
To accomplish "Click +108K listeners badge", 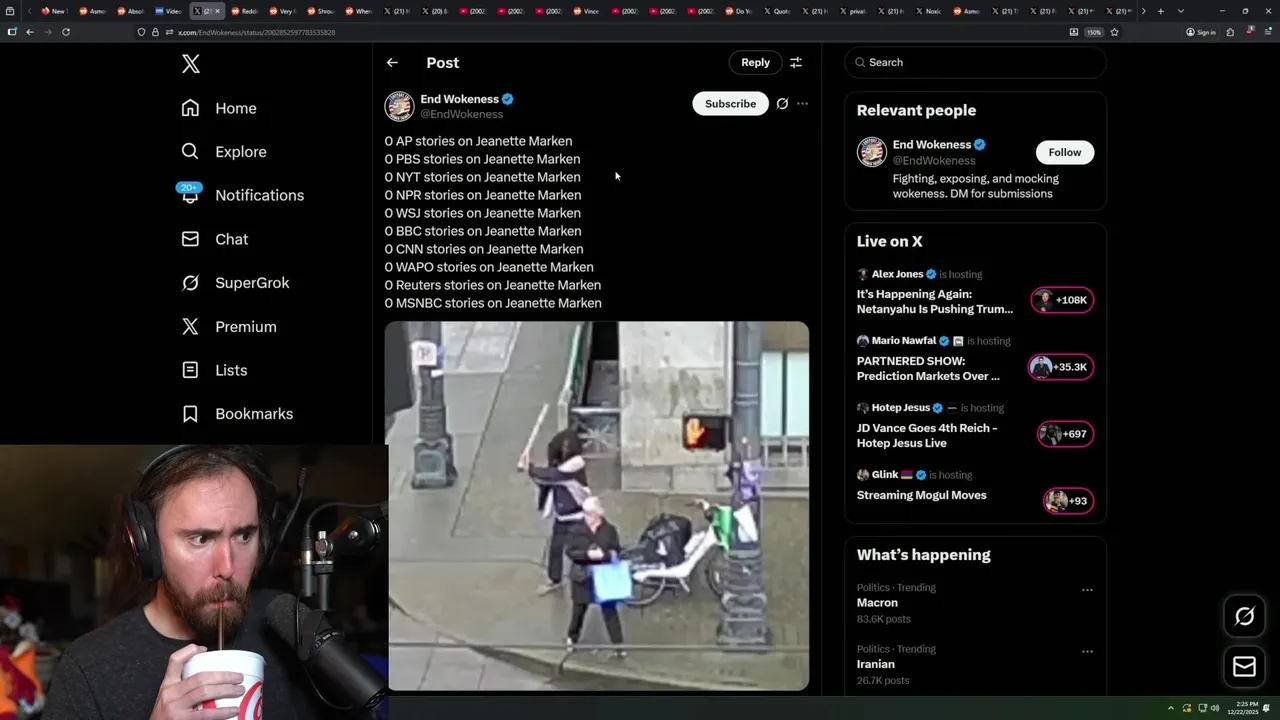I will tap(1062, 300).
